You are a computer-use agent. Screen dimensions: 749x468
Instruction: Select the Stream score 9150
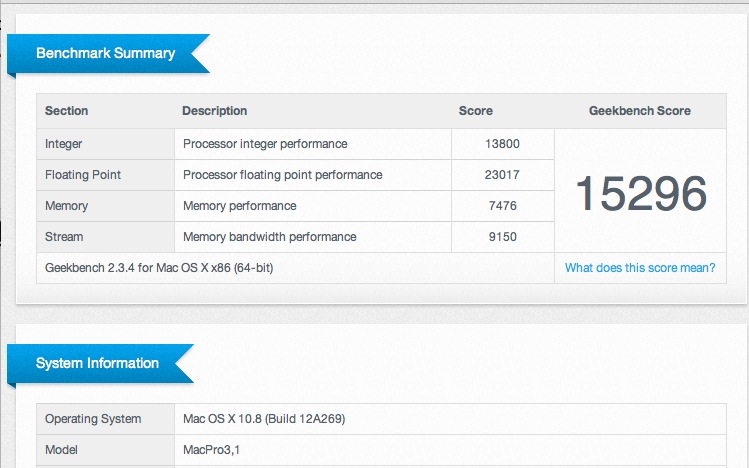(x=503, y=237)
